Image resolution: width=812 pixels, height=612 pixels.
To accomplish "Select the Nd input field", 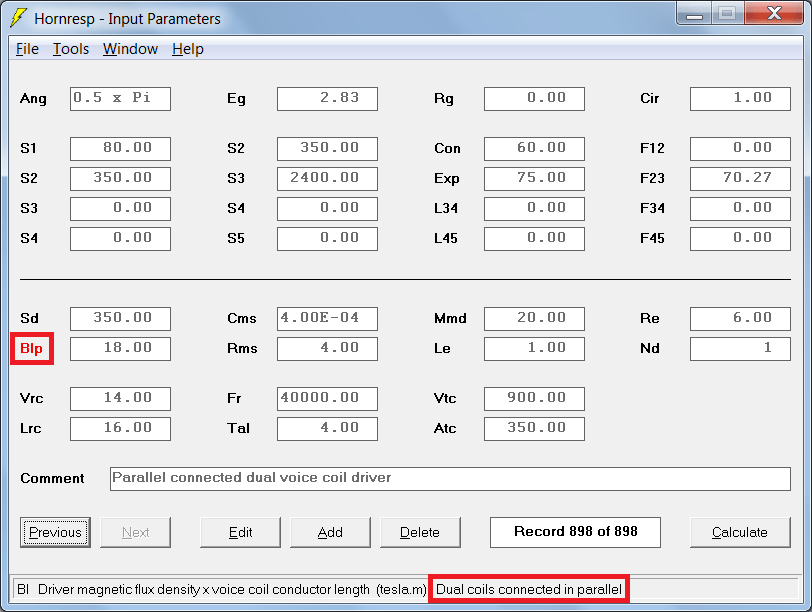I will (741, 349).
